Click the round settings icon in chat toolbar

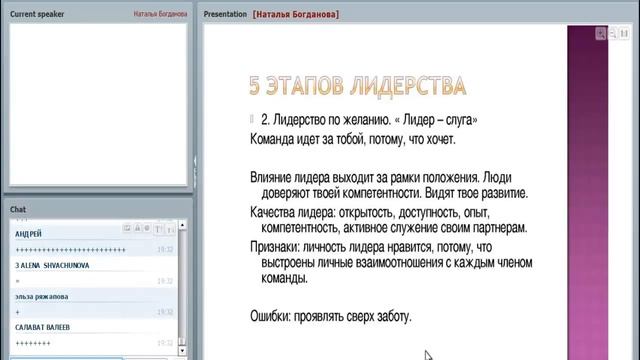click(x=147, y=228)
